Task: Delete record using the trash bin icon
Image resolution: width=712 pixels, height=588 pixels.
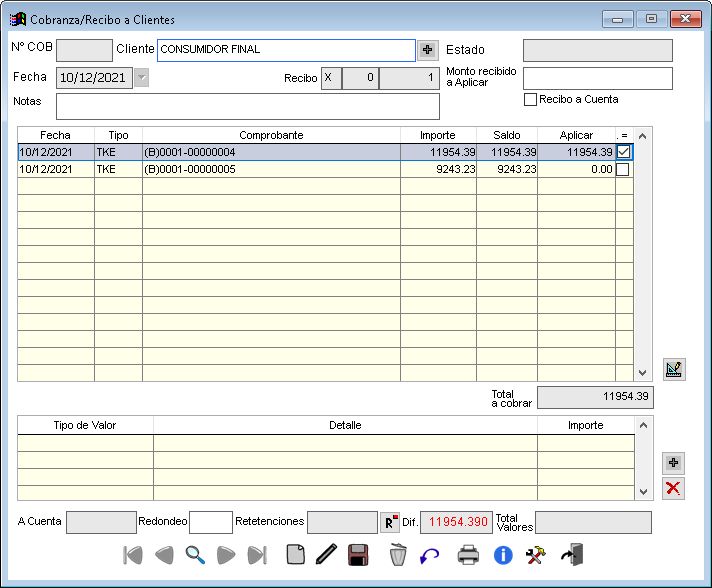Action: [x=398, y=555]
